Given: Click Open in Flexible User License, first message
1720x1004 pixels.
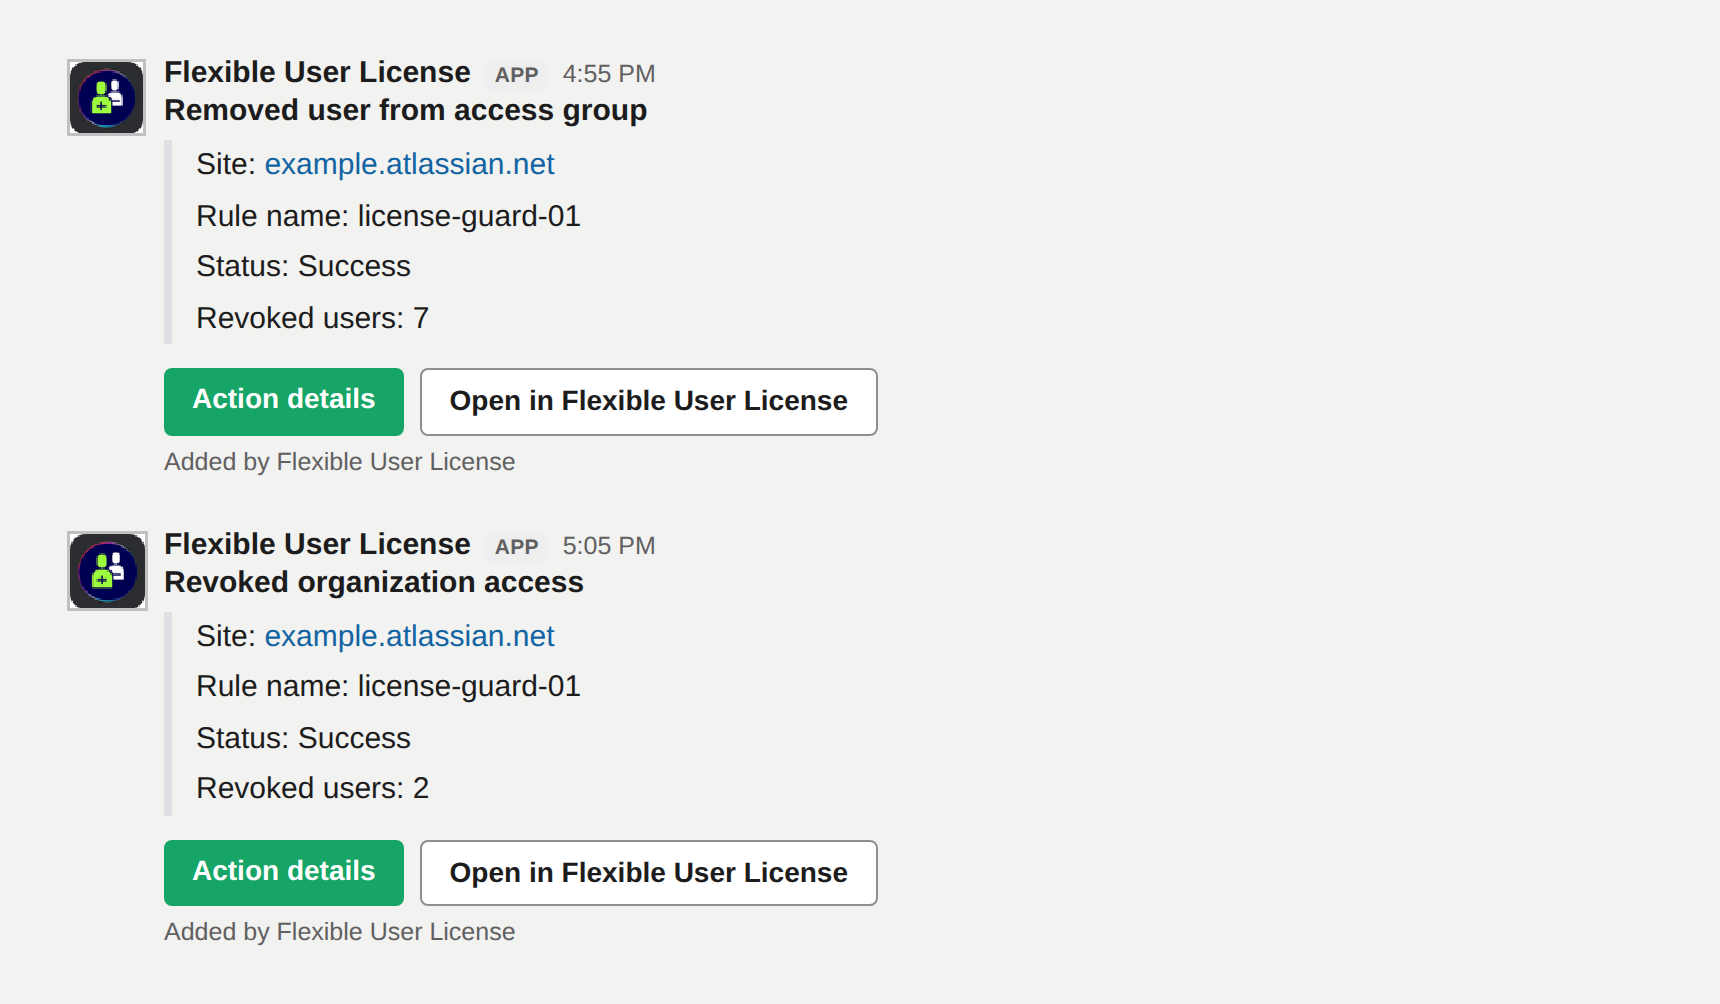Looking at the screenshot, I should point(648,401).
